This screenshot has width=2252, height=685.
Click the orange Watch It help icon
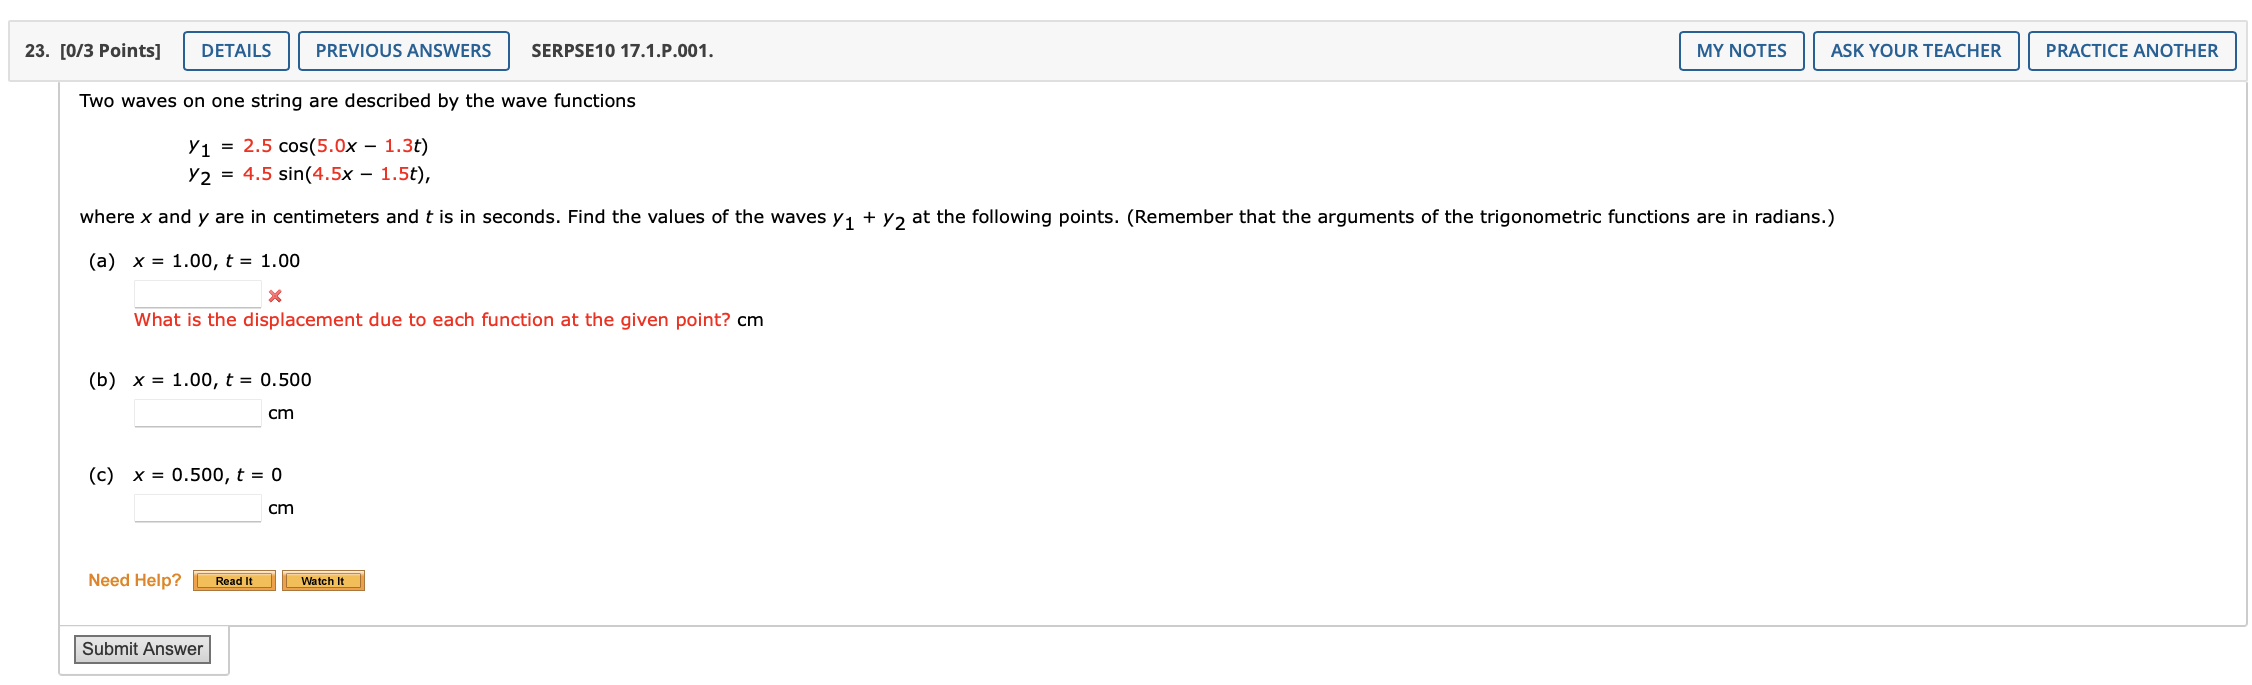323,580
